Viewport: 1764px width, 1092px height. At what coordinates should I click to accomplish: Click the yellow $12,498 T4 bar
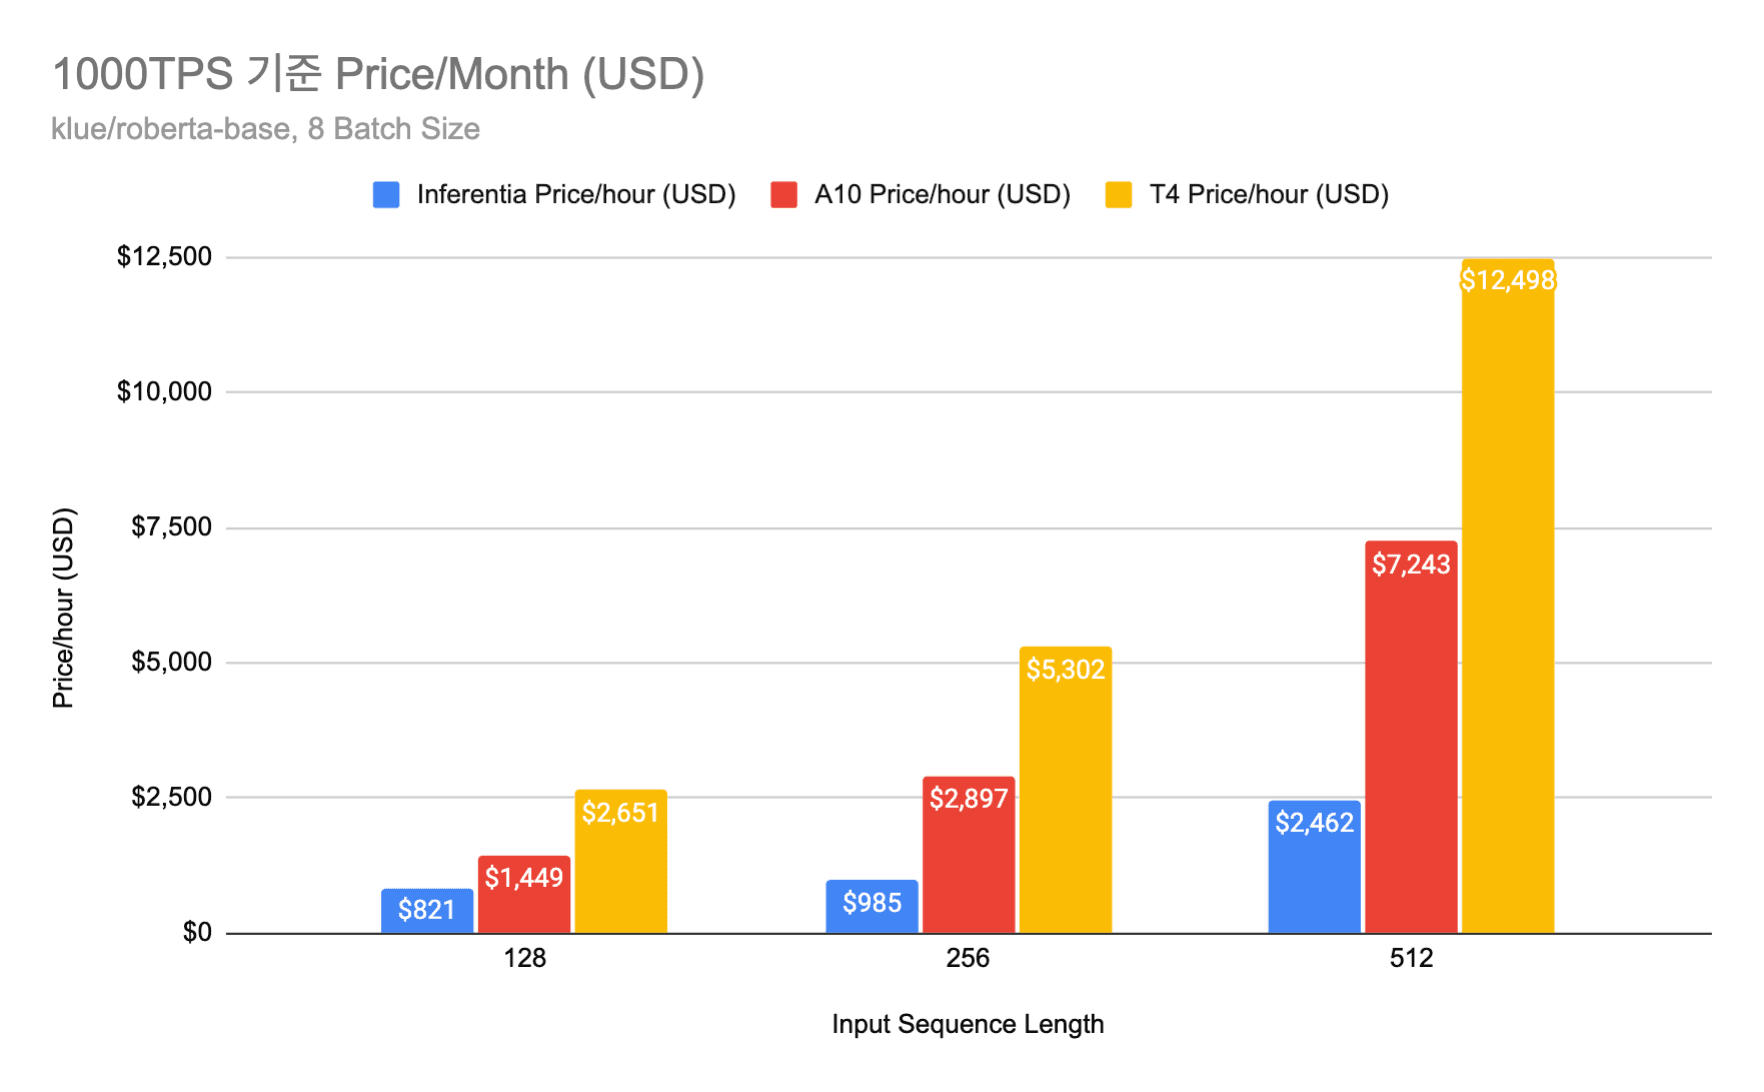1508,597
